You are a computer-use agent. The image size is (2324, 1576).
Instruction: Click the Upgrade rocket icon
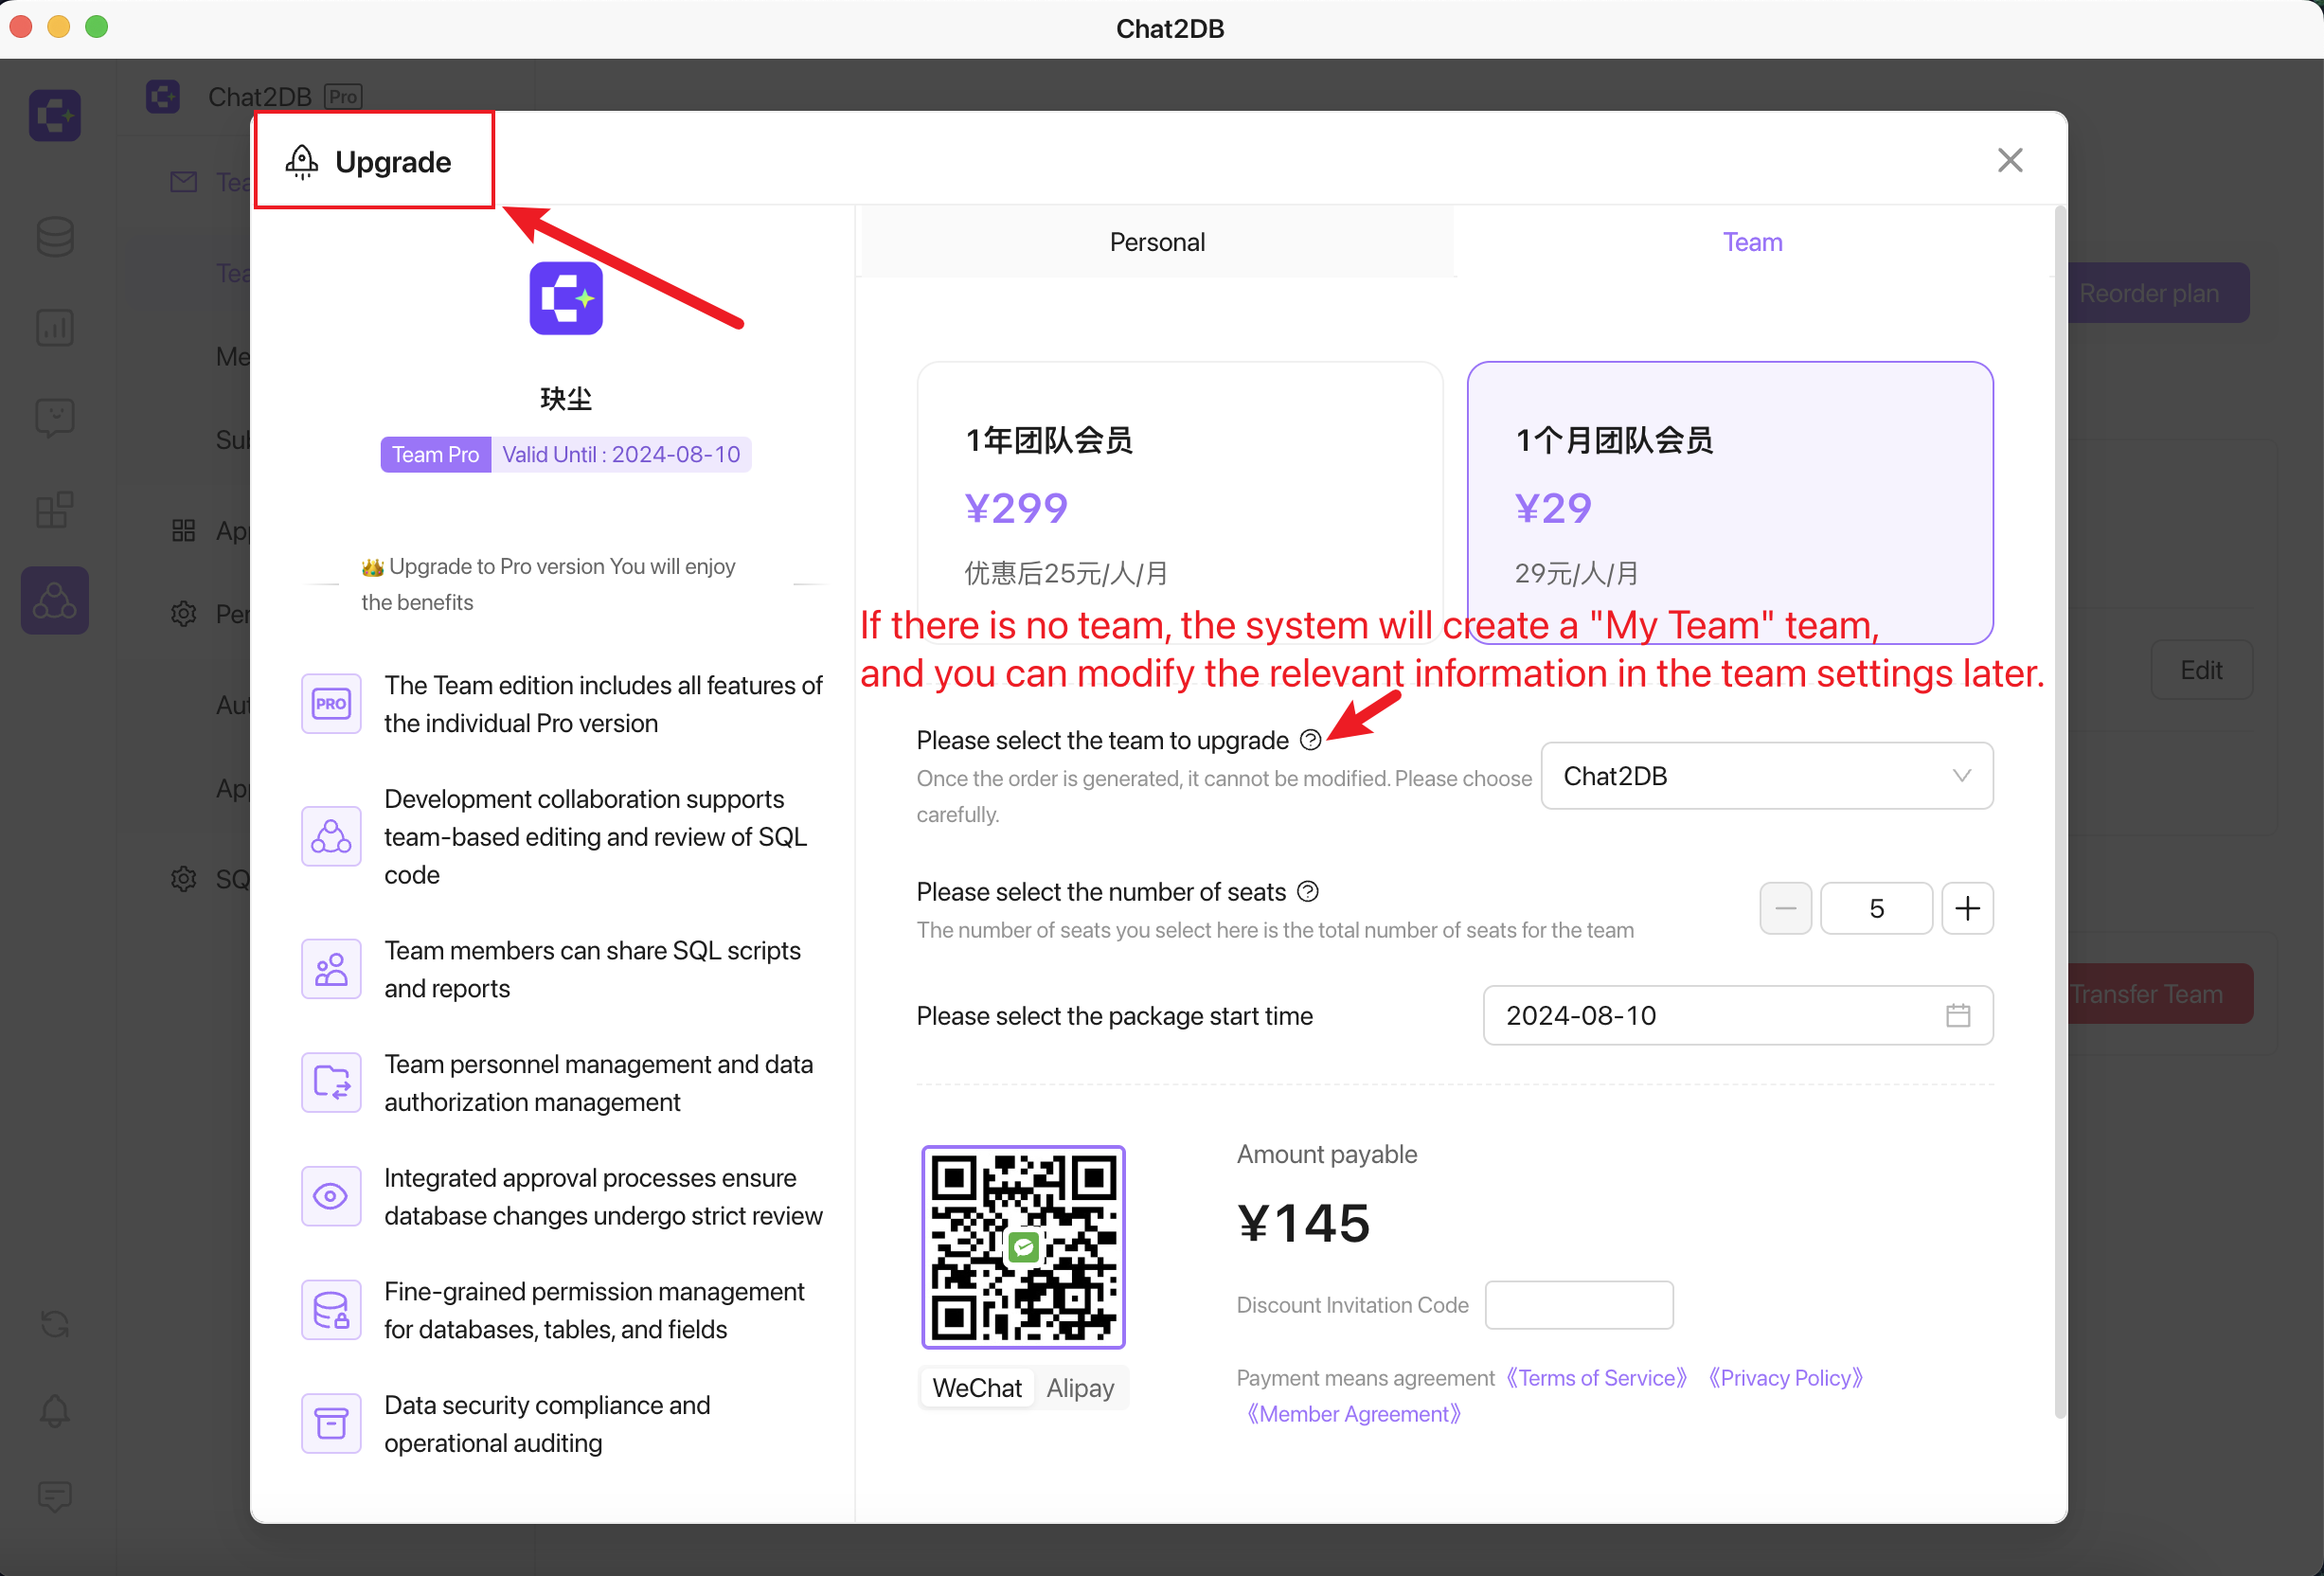[301, 161]
